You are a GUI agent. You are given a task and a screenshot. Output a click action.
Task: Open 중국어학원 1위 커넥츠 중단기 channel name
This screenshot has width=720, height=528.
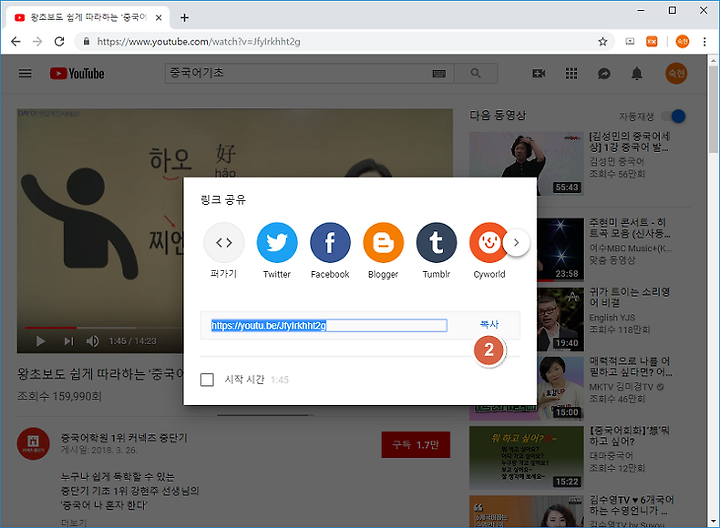pos(124,438)
